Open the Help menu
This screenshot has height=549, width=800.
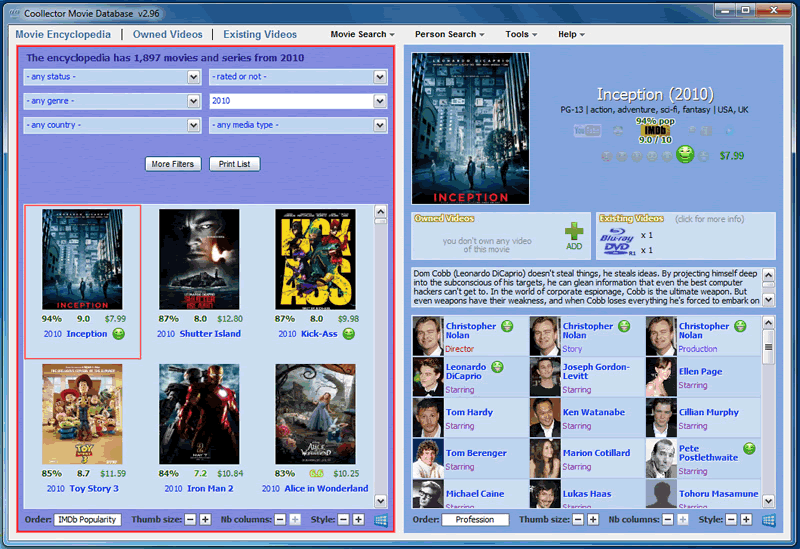pyautogui.click(x=571, y=34)
